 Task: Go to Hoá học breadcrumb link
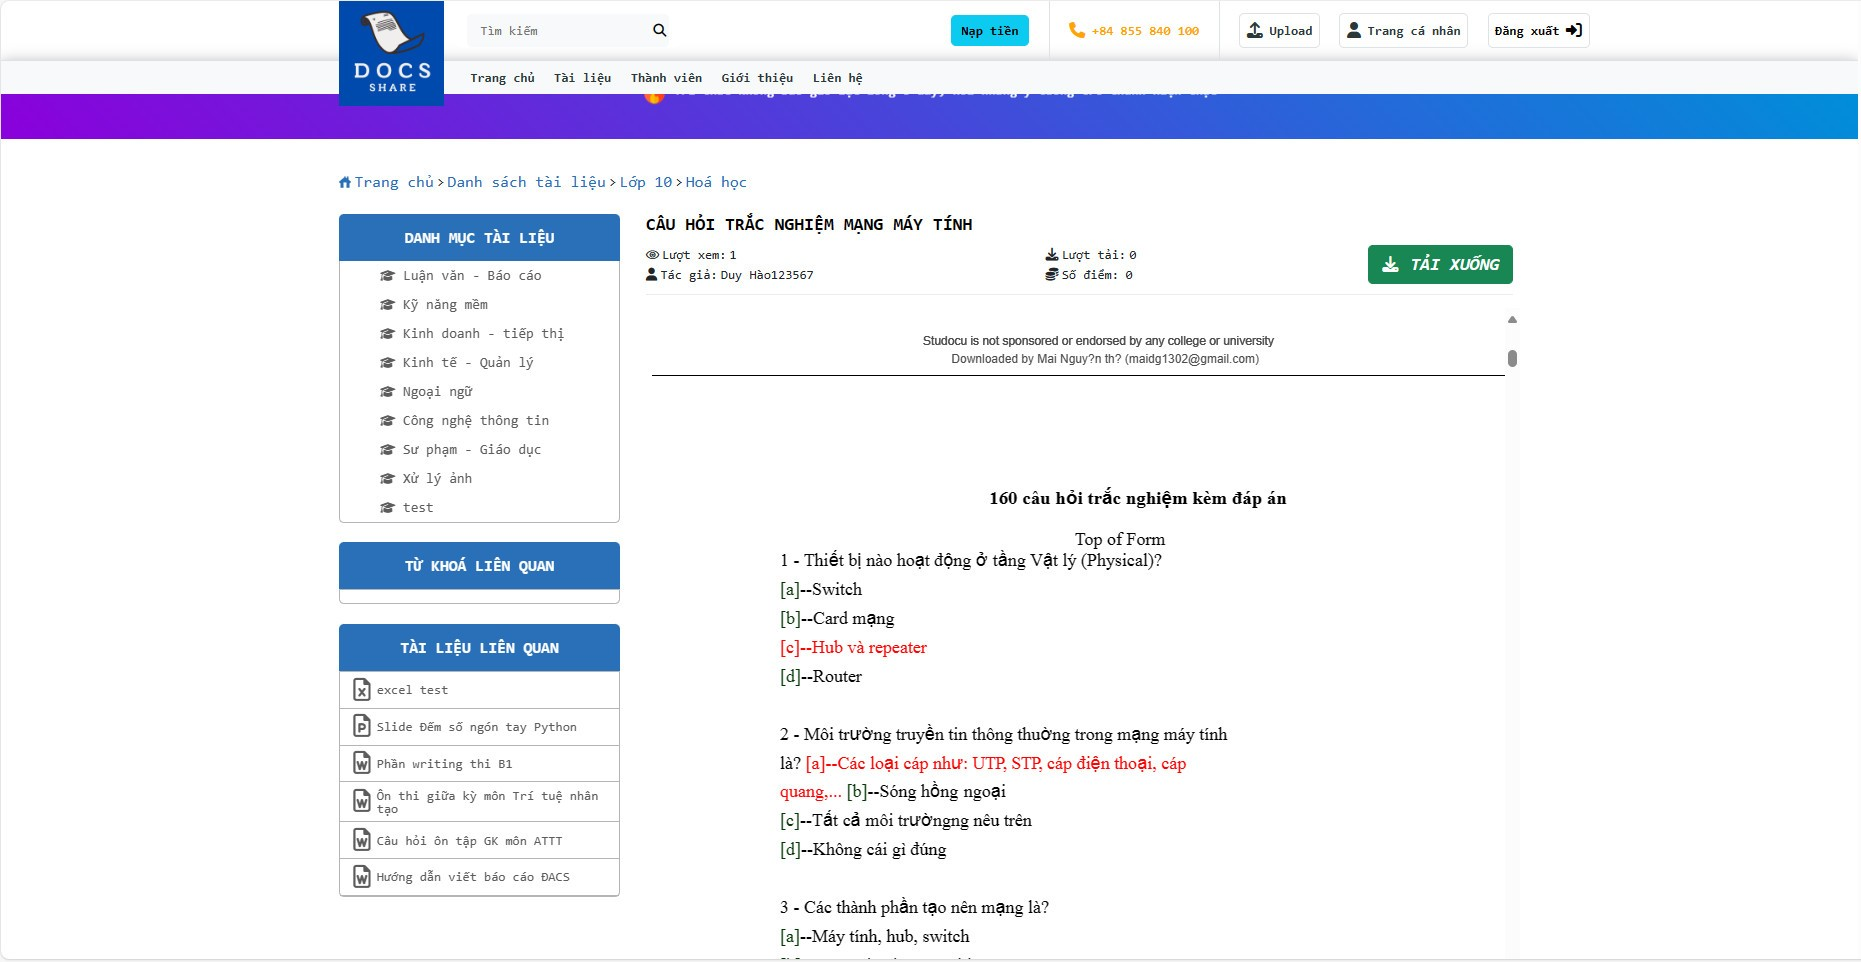coord(716,182)
